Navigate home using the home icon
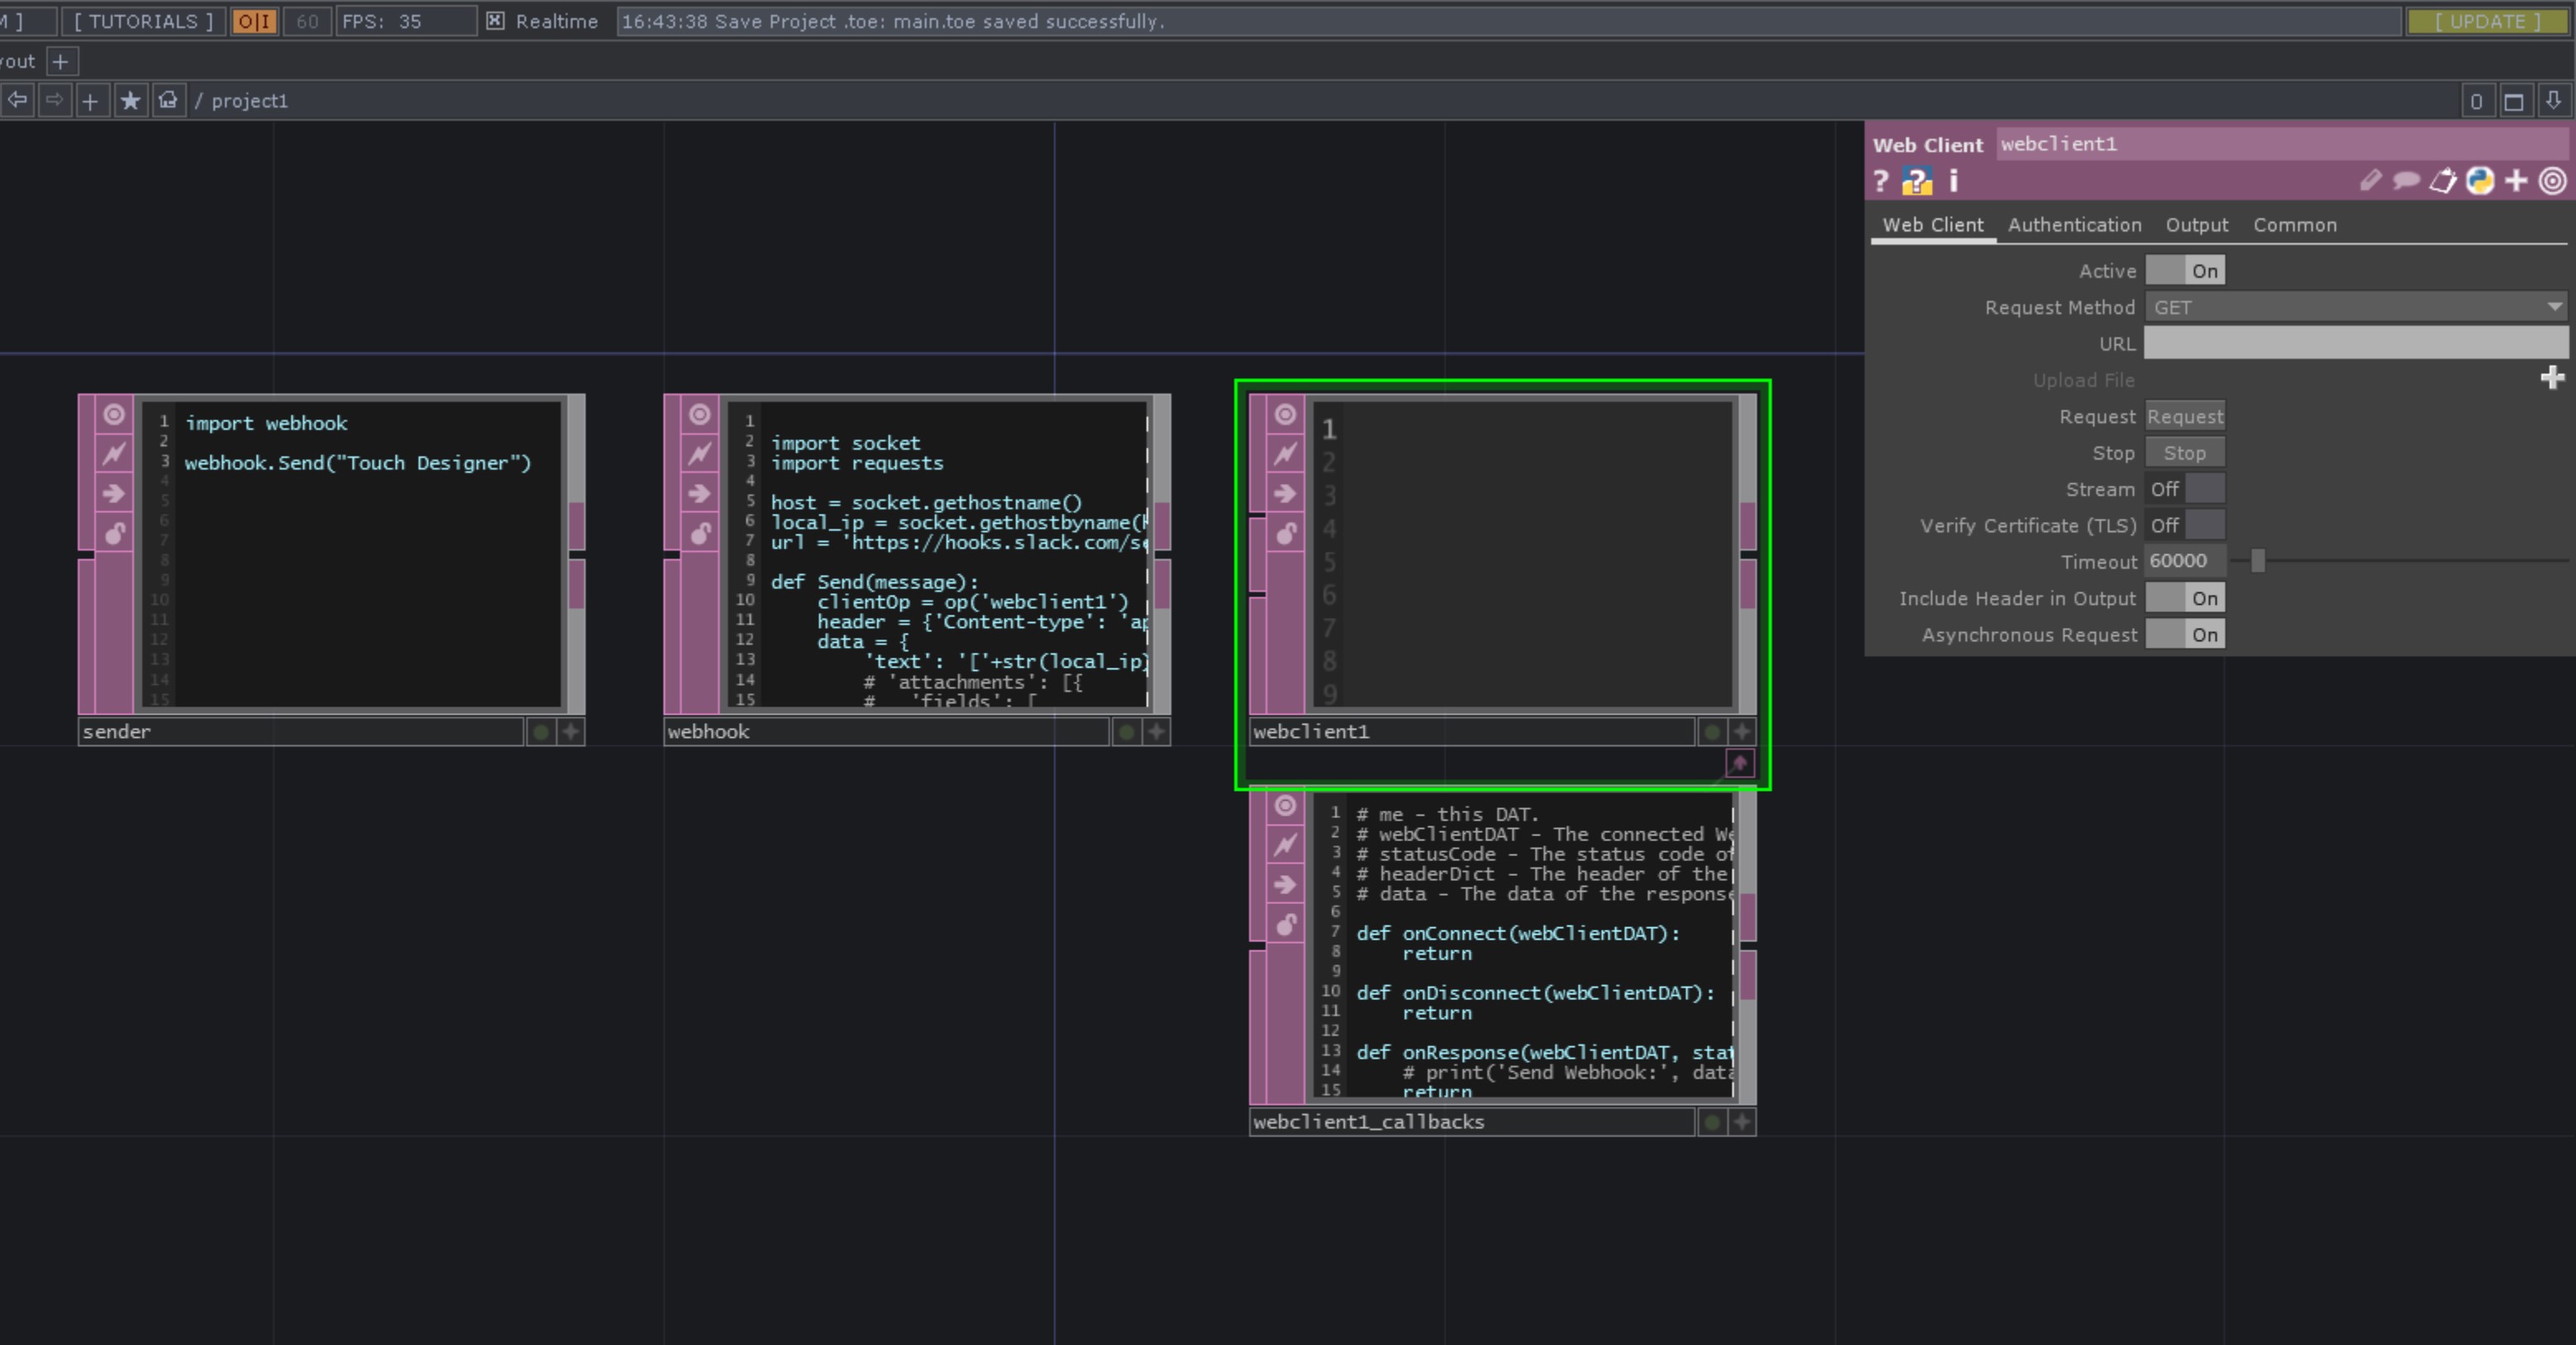This screenshot has height=1345, width=2576. tap(168, 100)
